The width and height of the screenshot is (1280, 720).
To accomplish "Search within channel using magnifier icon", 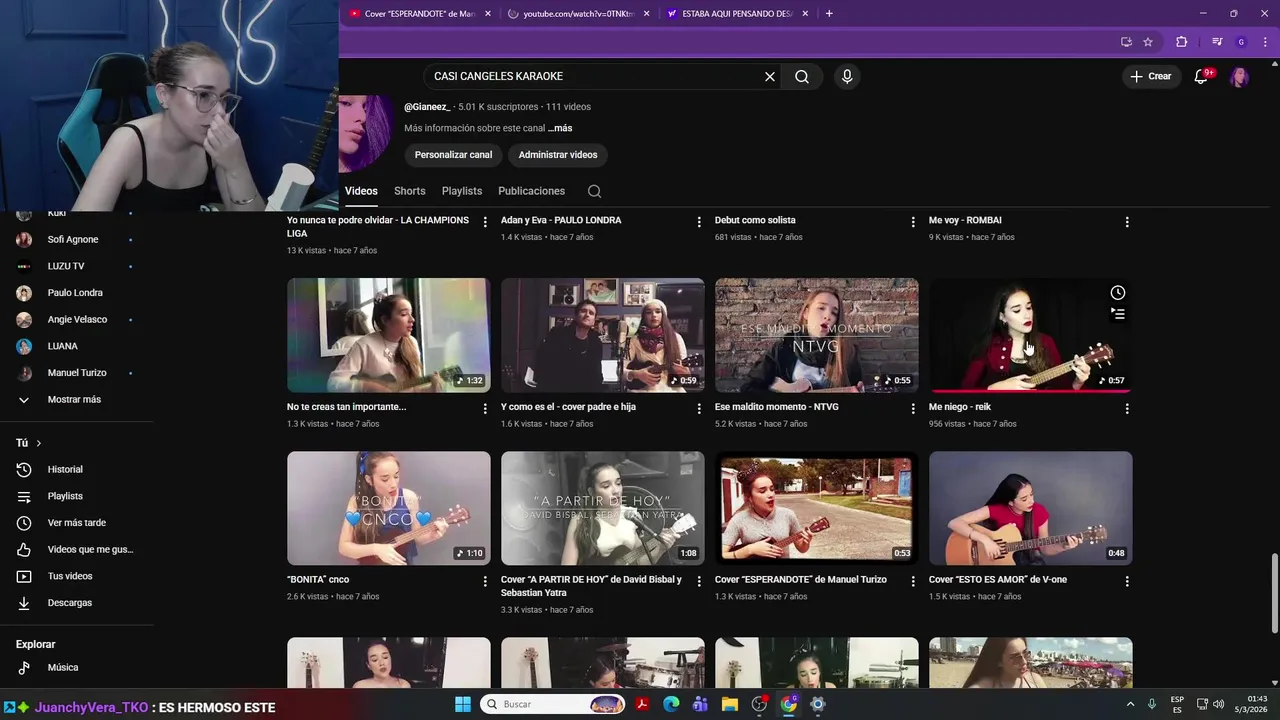I will pos(594,191).
